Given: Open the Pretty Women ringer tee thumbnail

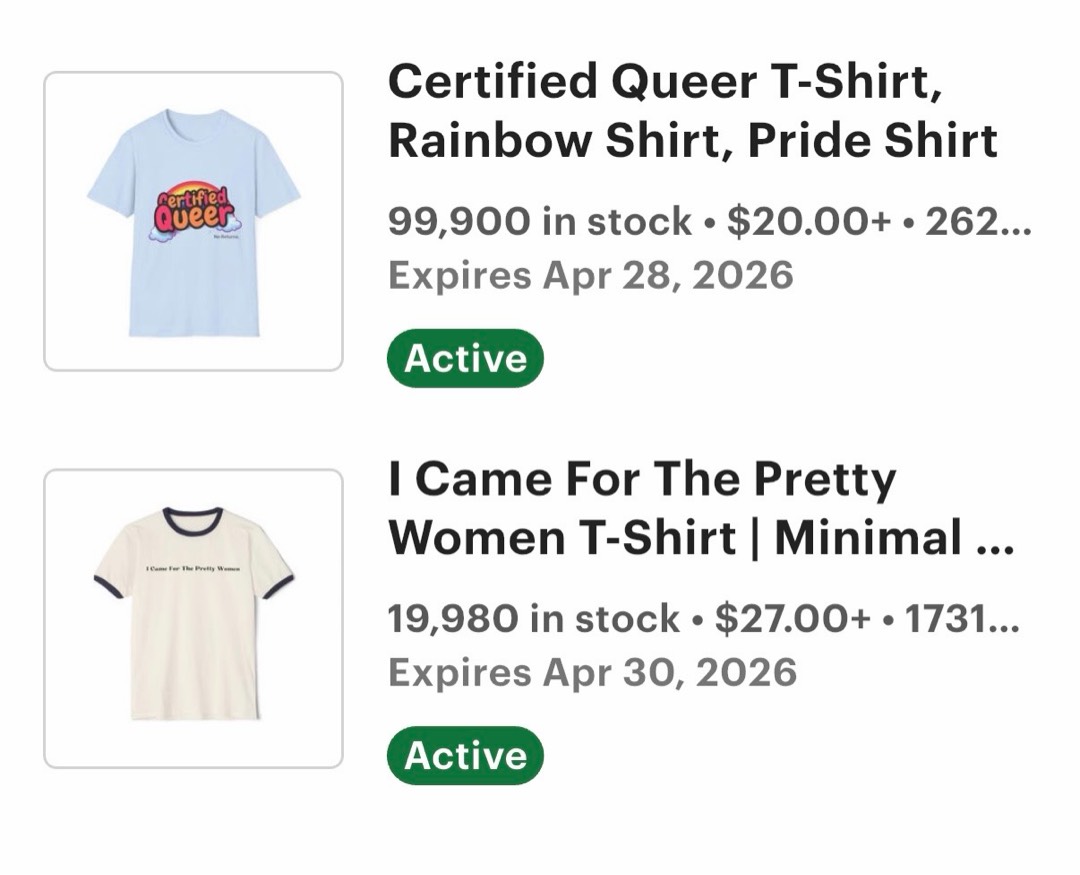Looking at the screenshot, I should click(193, 618).
